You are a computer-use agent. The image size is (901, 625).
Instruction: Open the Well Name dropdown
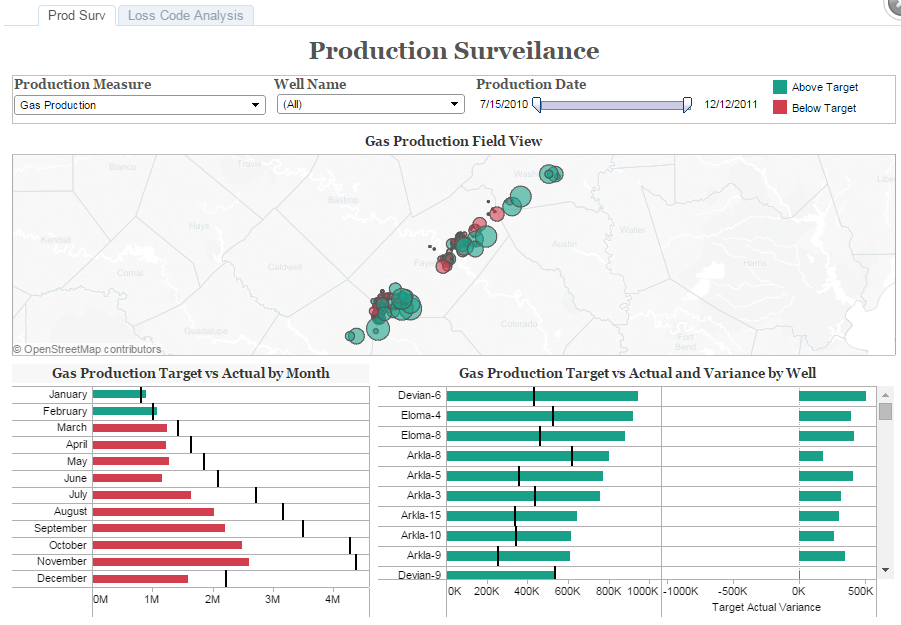click(370, 103)
